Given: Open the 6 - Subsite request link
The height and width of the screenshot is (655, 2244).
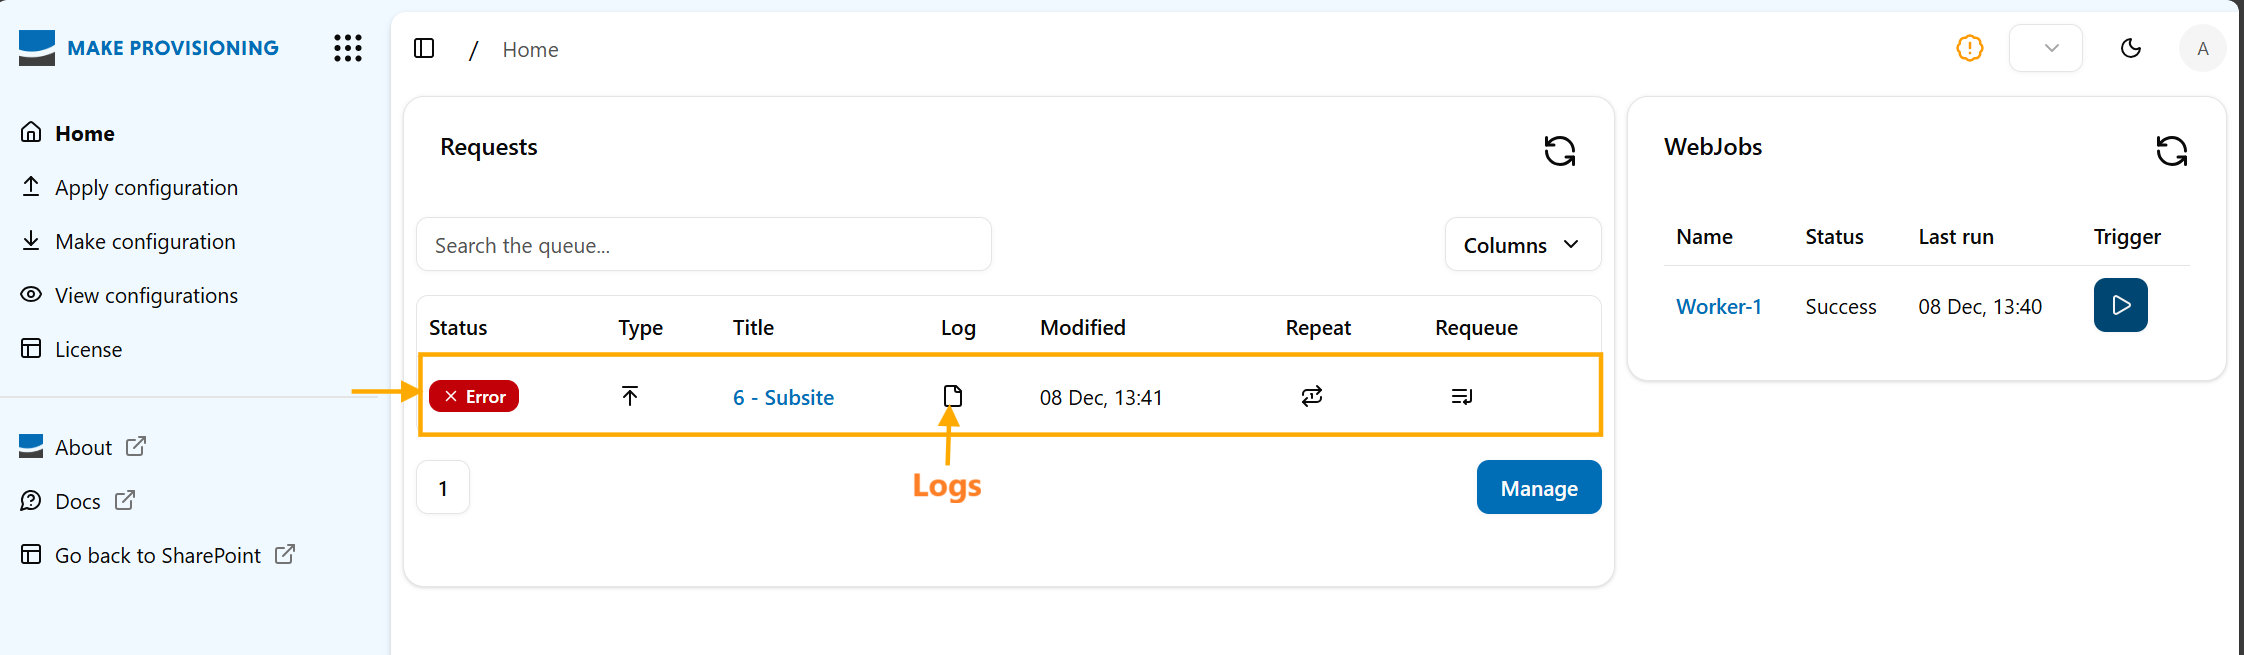Looking at the screenshot, I should coord(783,397).
